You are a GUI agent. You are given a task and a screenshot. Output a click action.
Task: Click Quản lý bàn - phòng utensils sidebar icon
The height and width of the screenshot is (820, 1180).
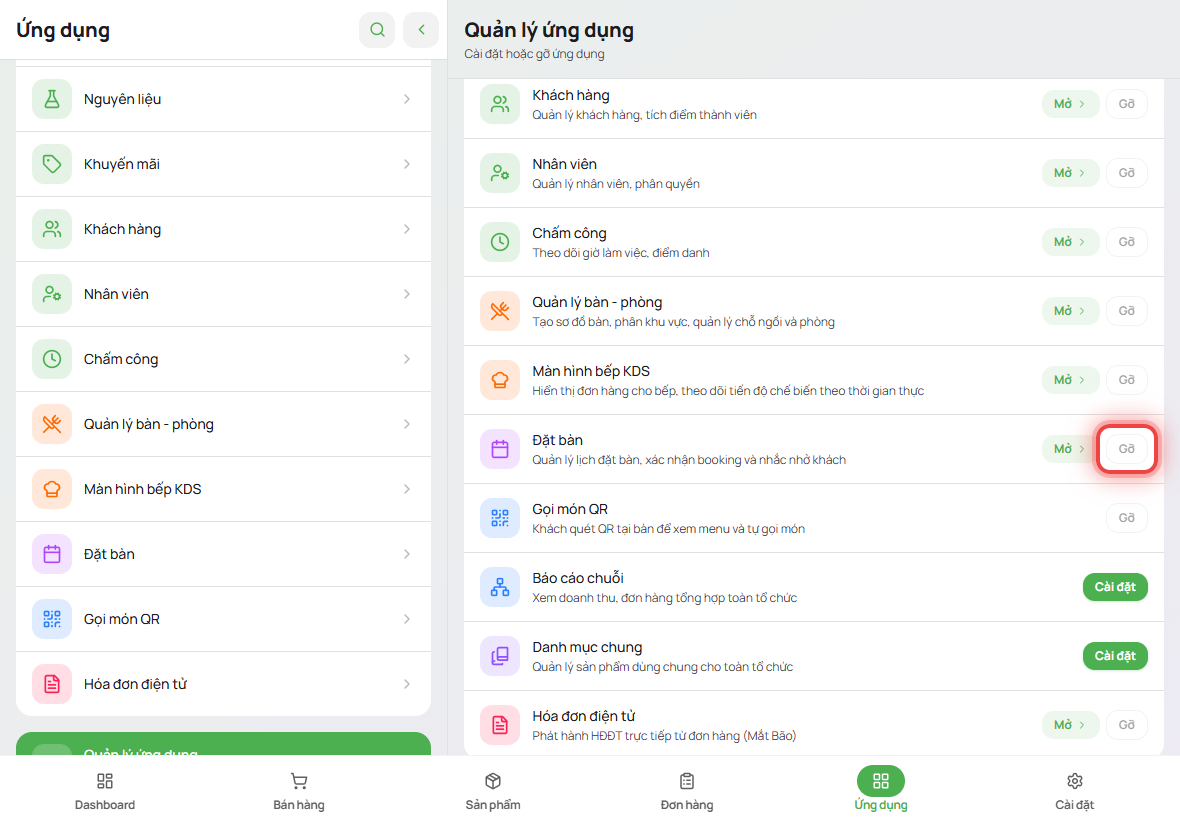tap(52, 424)
